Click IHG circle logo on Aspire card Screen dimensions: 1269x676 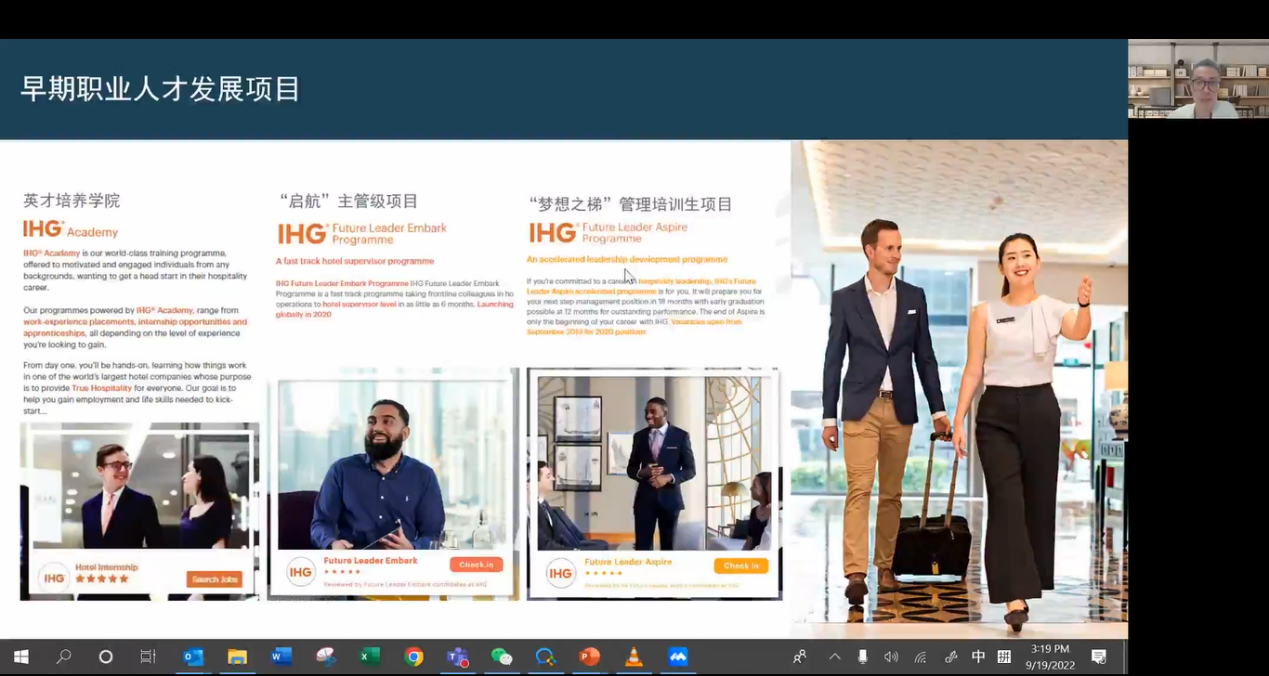(x=561, y=573)
